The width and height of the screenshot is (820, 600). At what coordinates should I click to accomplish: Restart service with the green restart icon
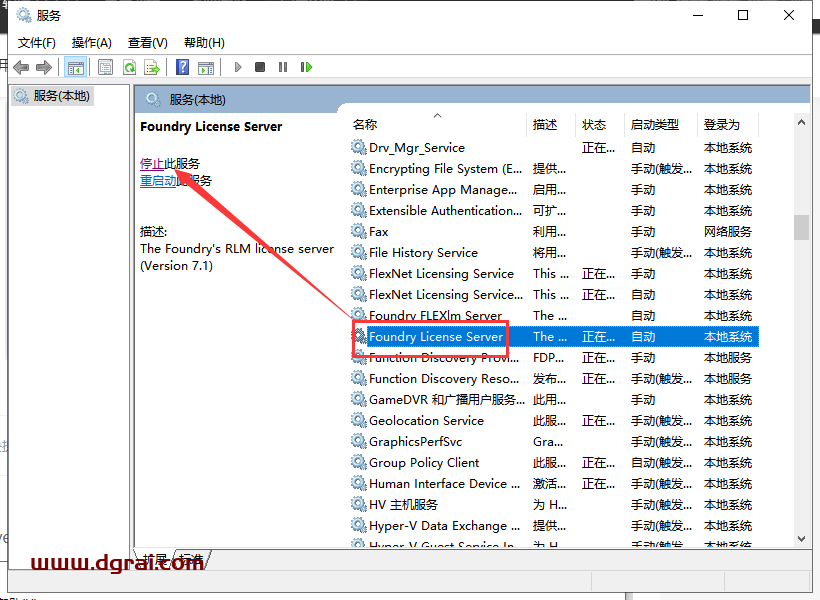coord(306,67)
